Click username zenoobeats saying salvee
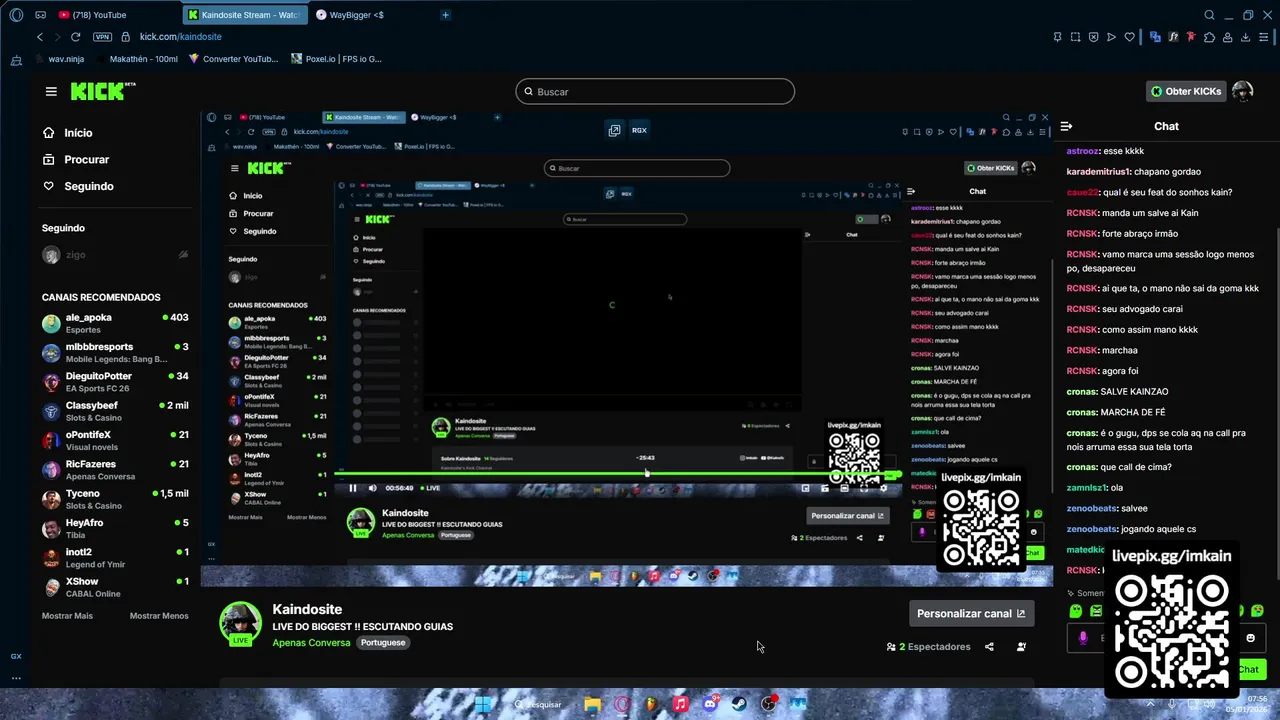 point(1091,508)
